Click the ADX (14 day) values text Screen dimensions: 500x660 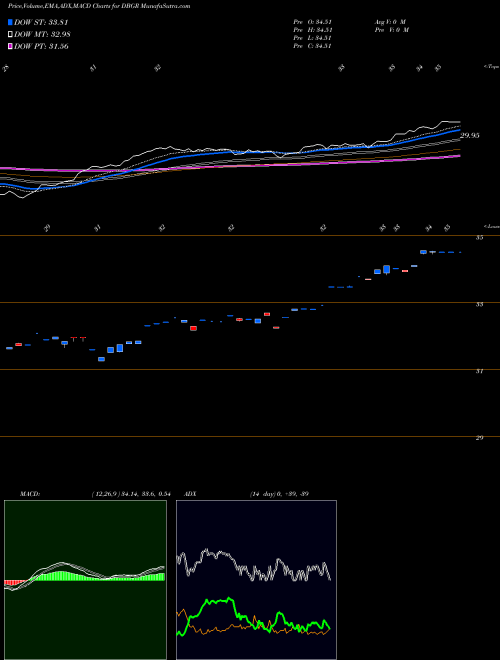pyautogui.click(x=279, y=494)
